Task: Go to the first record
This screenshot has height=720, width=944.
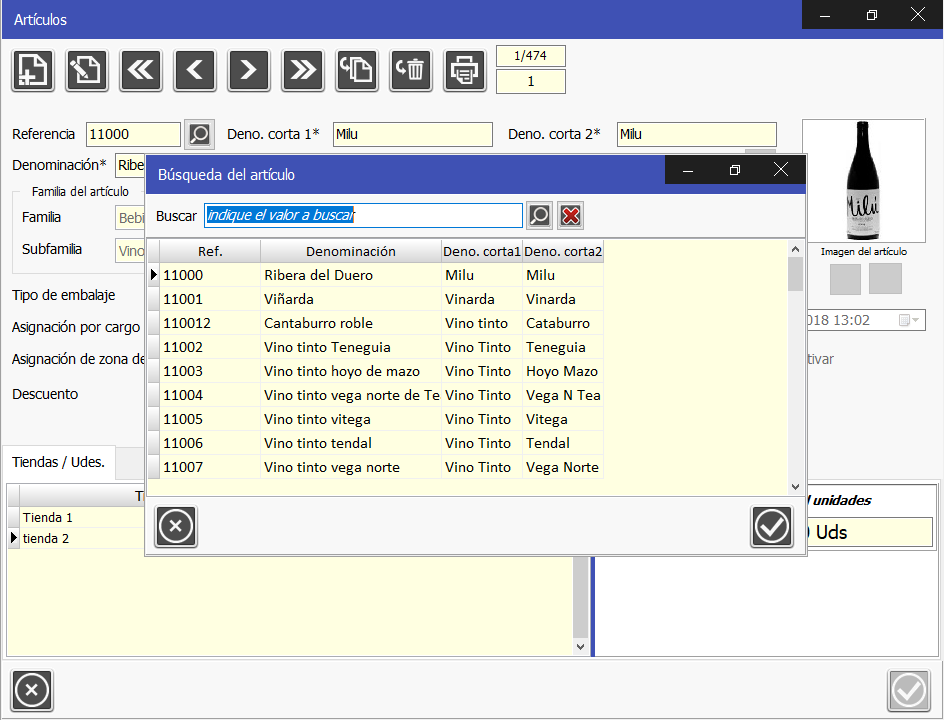Action: 141,70
